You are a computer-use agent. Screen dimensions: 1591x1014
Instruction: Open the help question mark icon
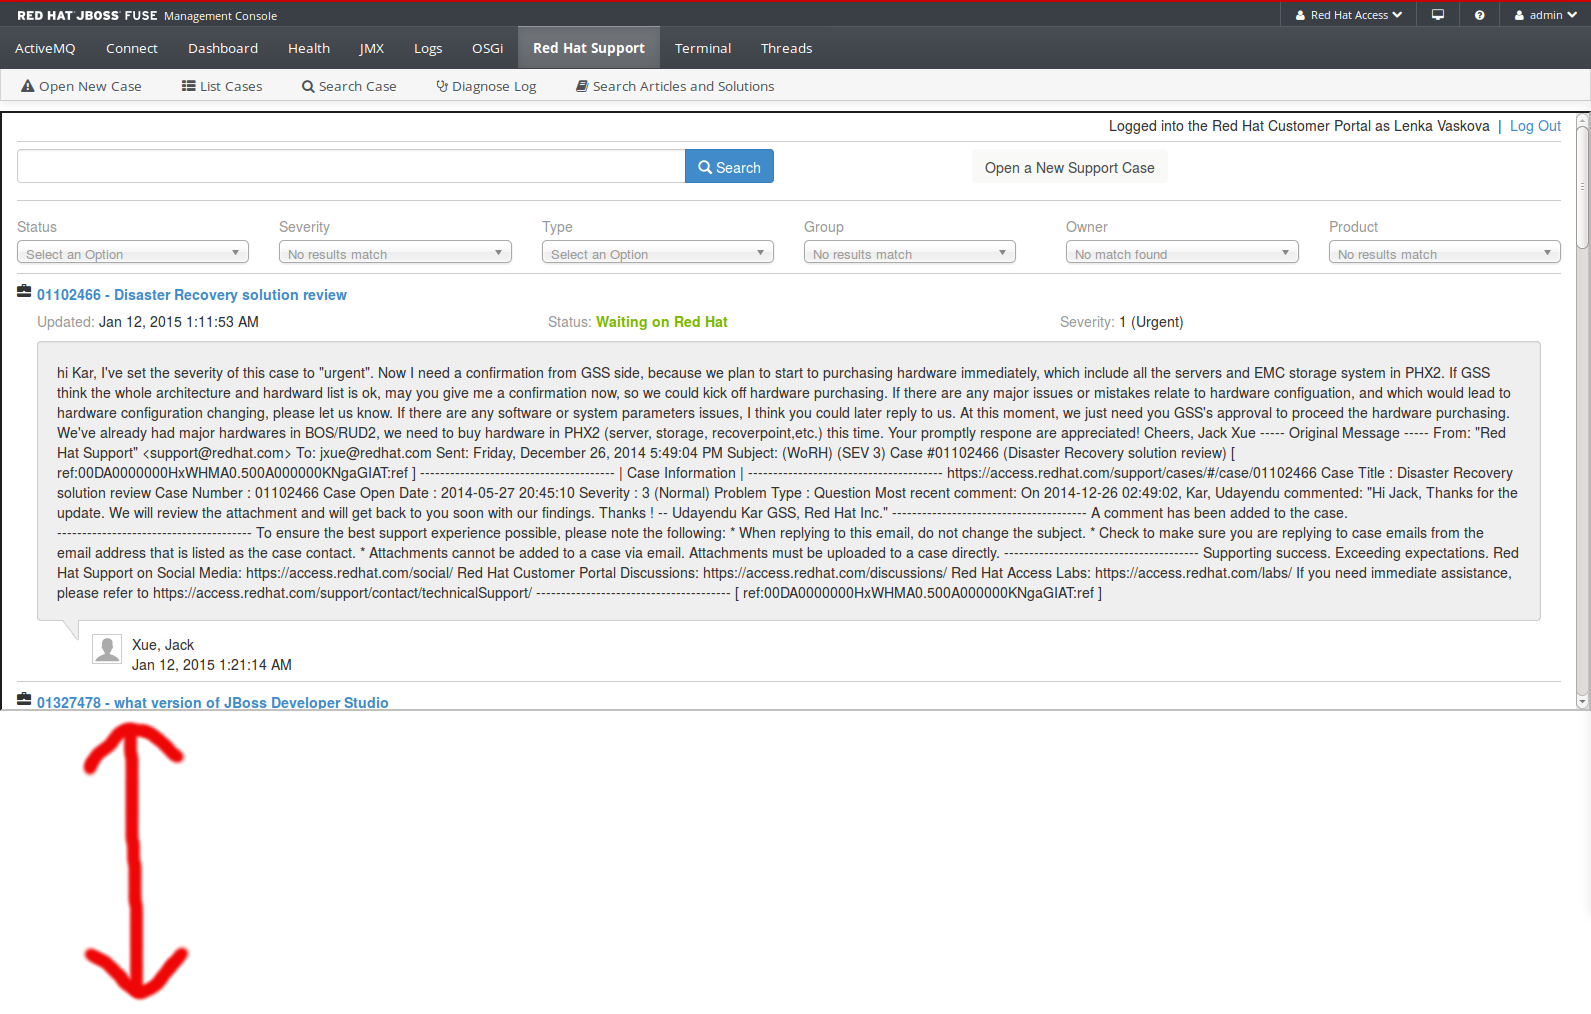point(1479,15)
